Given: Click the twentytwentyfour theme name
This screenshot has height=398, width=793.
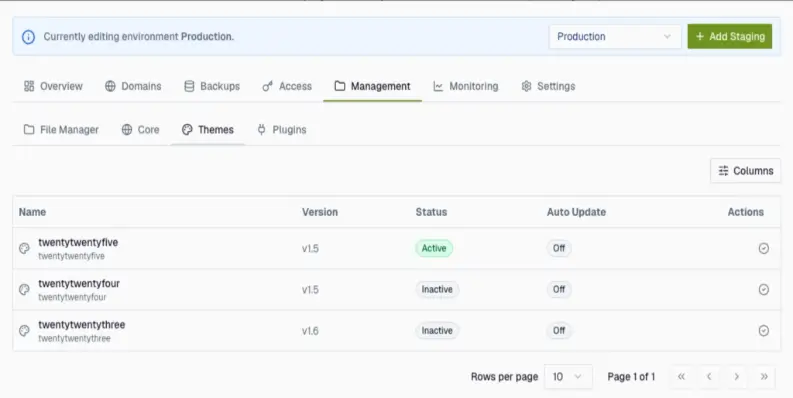Looking at the screenshot, I should [x=79, y=284].
